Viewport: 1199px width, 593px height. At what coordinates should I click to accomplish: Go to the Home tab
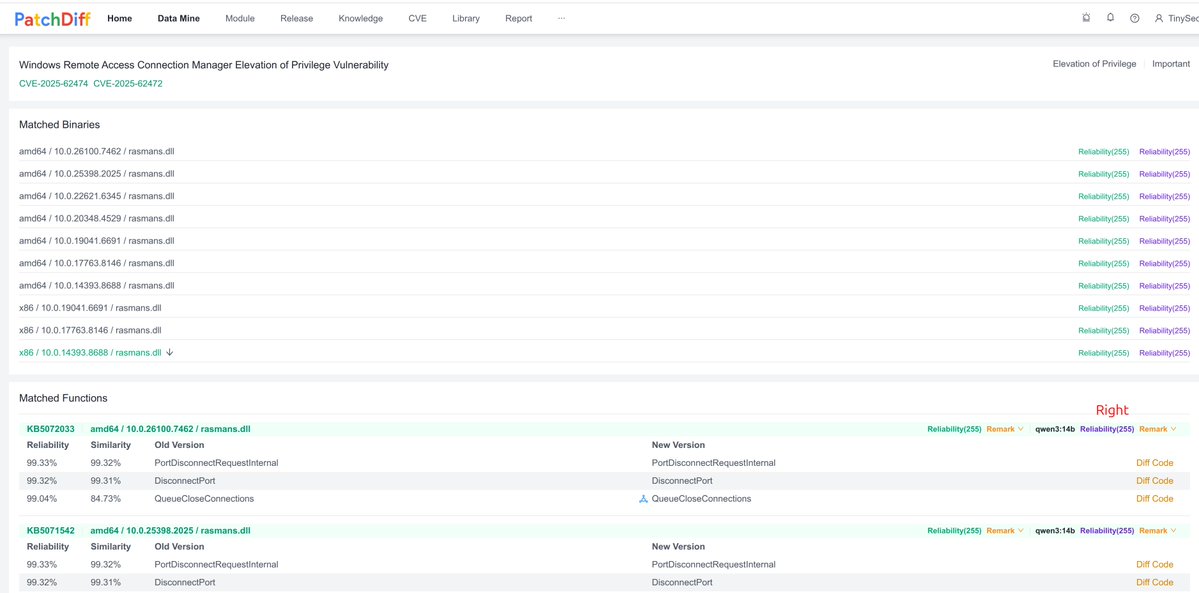click(119, 18)
